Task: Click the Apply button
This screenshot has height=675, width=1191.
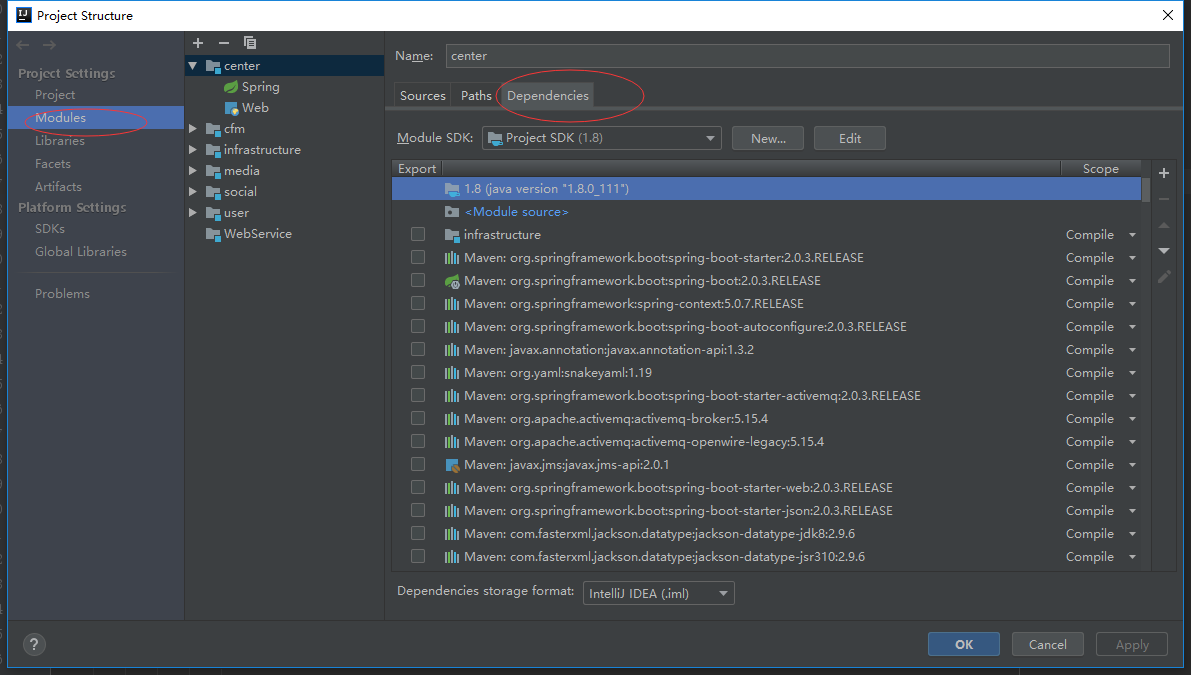Action: click(1132, 644)
